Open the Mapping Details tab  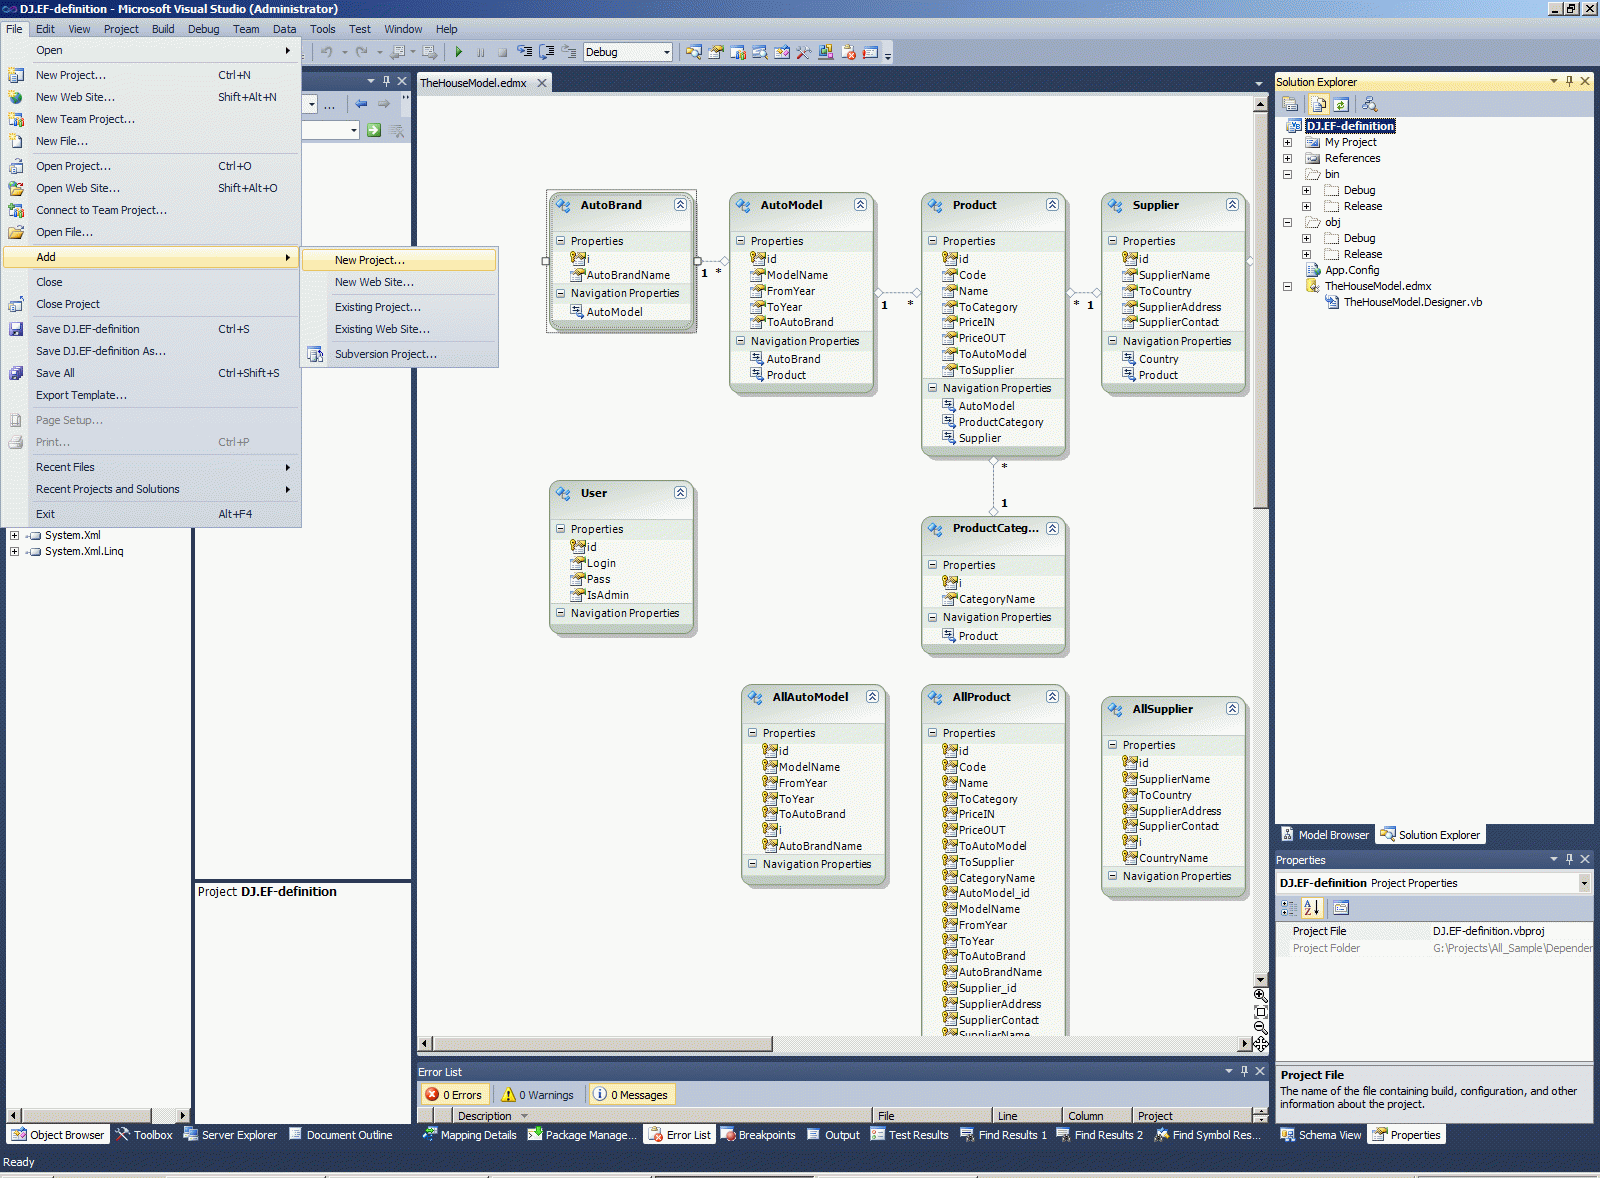[x=470, y=1135]
